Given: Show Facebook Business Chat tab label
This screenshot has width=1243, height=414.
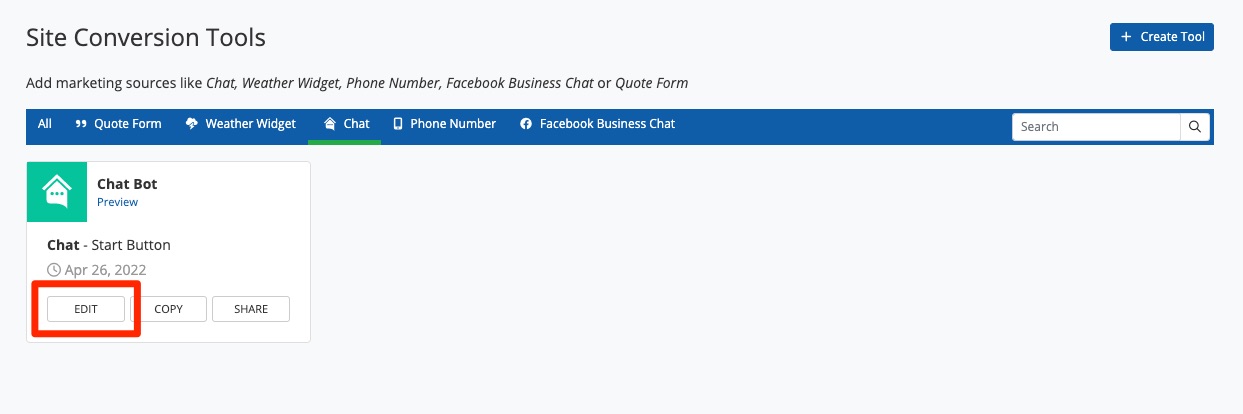Looking at the screenshot, I should click(x=607, y=124).
